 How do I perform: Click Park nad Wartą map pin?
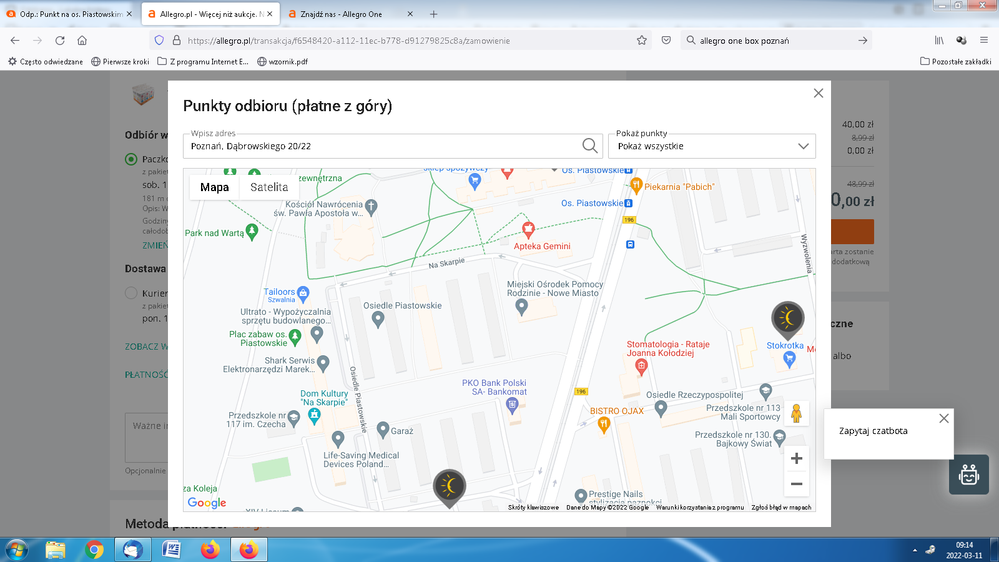tap(252, 232)
